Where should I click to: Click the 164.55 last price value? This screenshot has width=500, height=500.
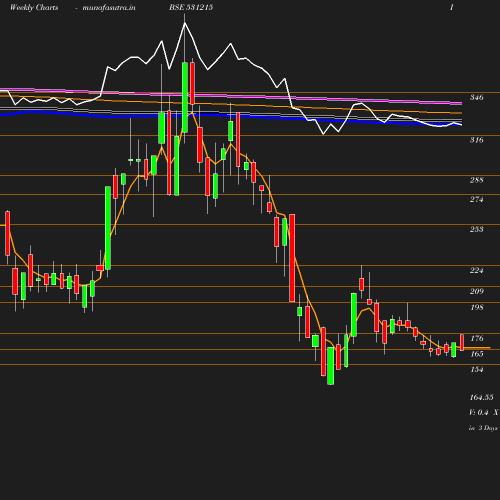[x=481, y=397]
